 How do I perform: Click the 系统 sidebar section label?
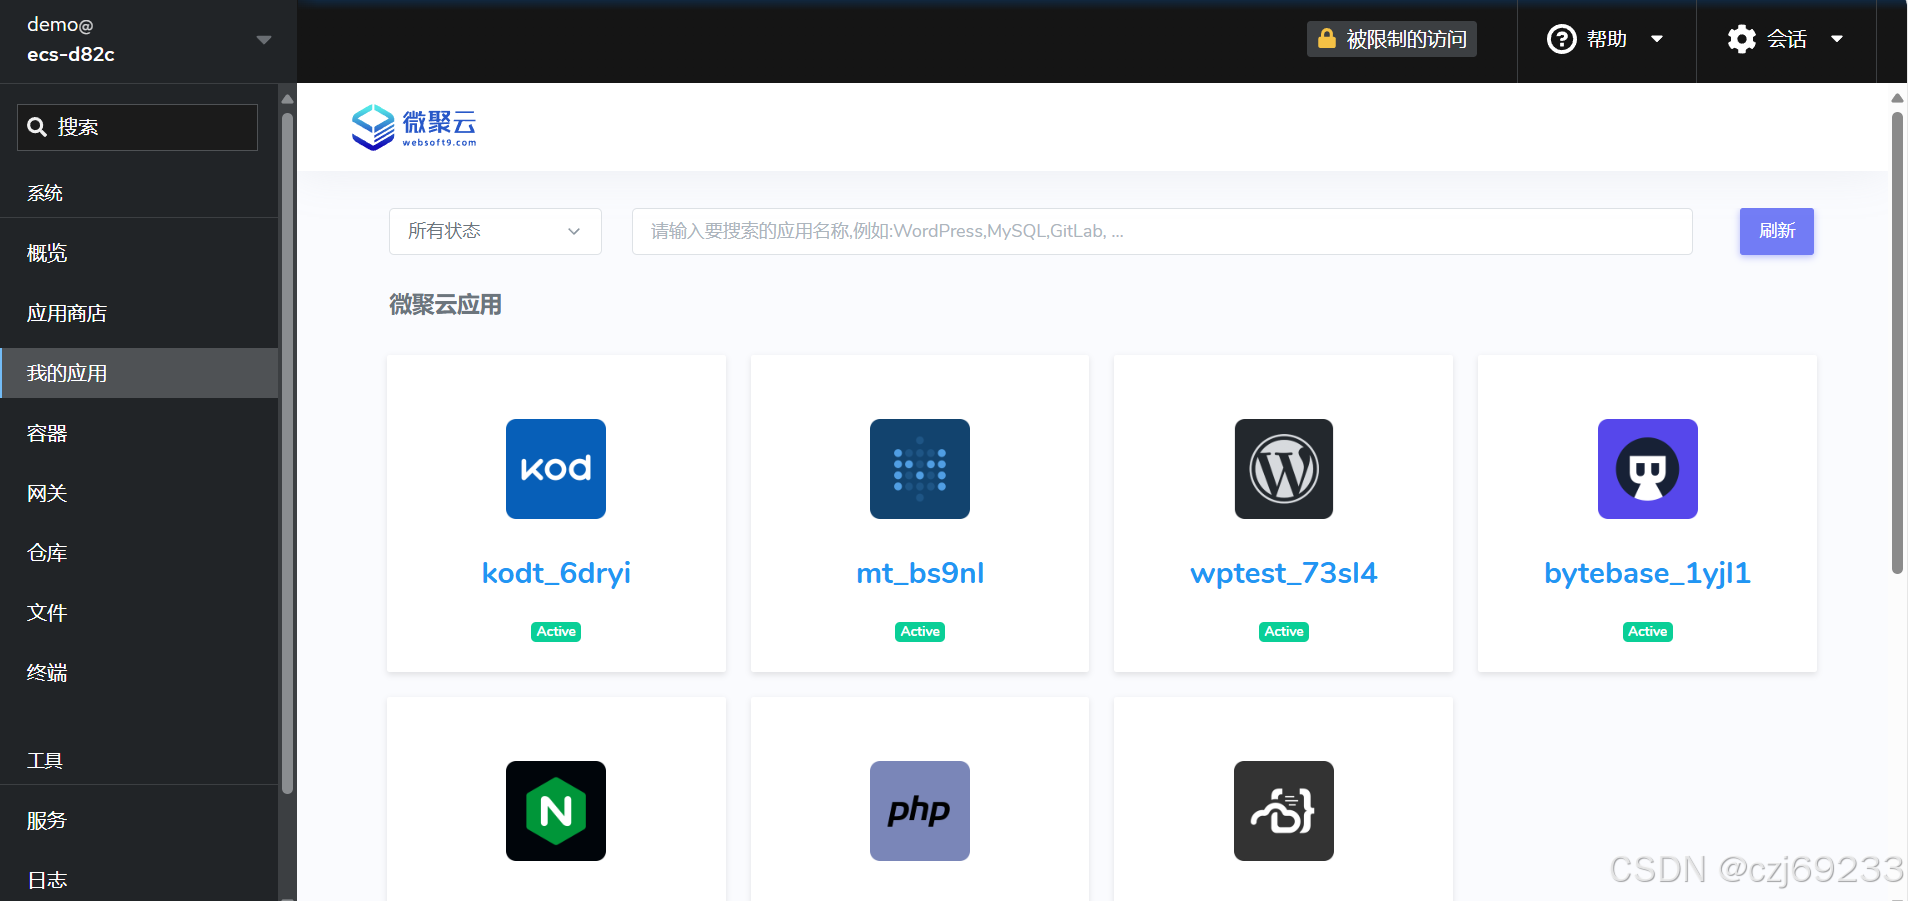(45, 193)
